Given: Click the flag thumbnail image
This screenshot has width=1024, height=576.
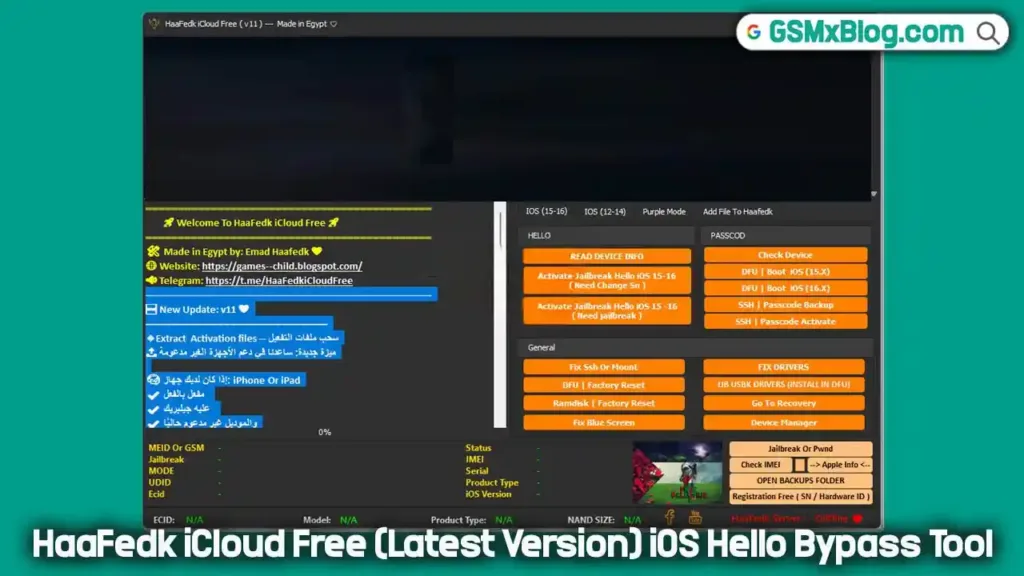Looking at the screenshot, I should (677, 473).
